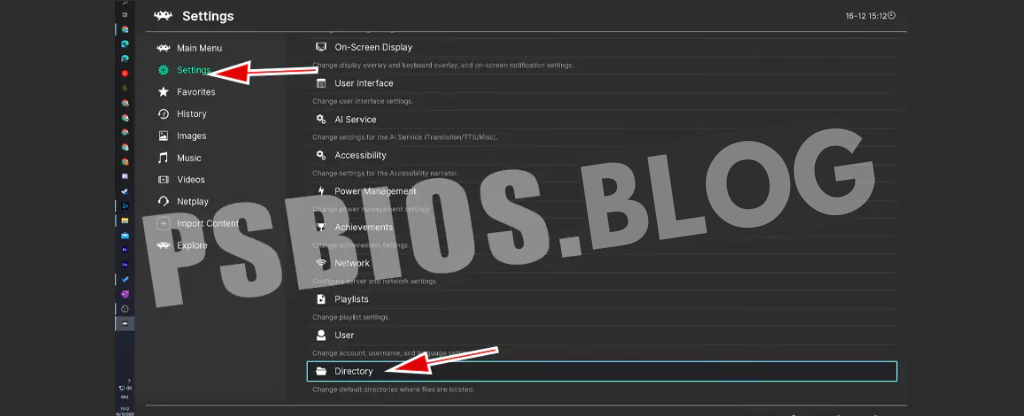Screen dimensions: 1024x416
Task: Open the Accessibility settings entry
Action: 360,155
